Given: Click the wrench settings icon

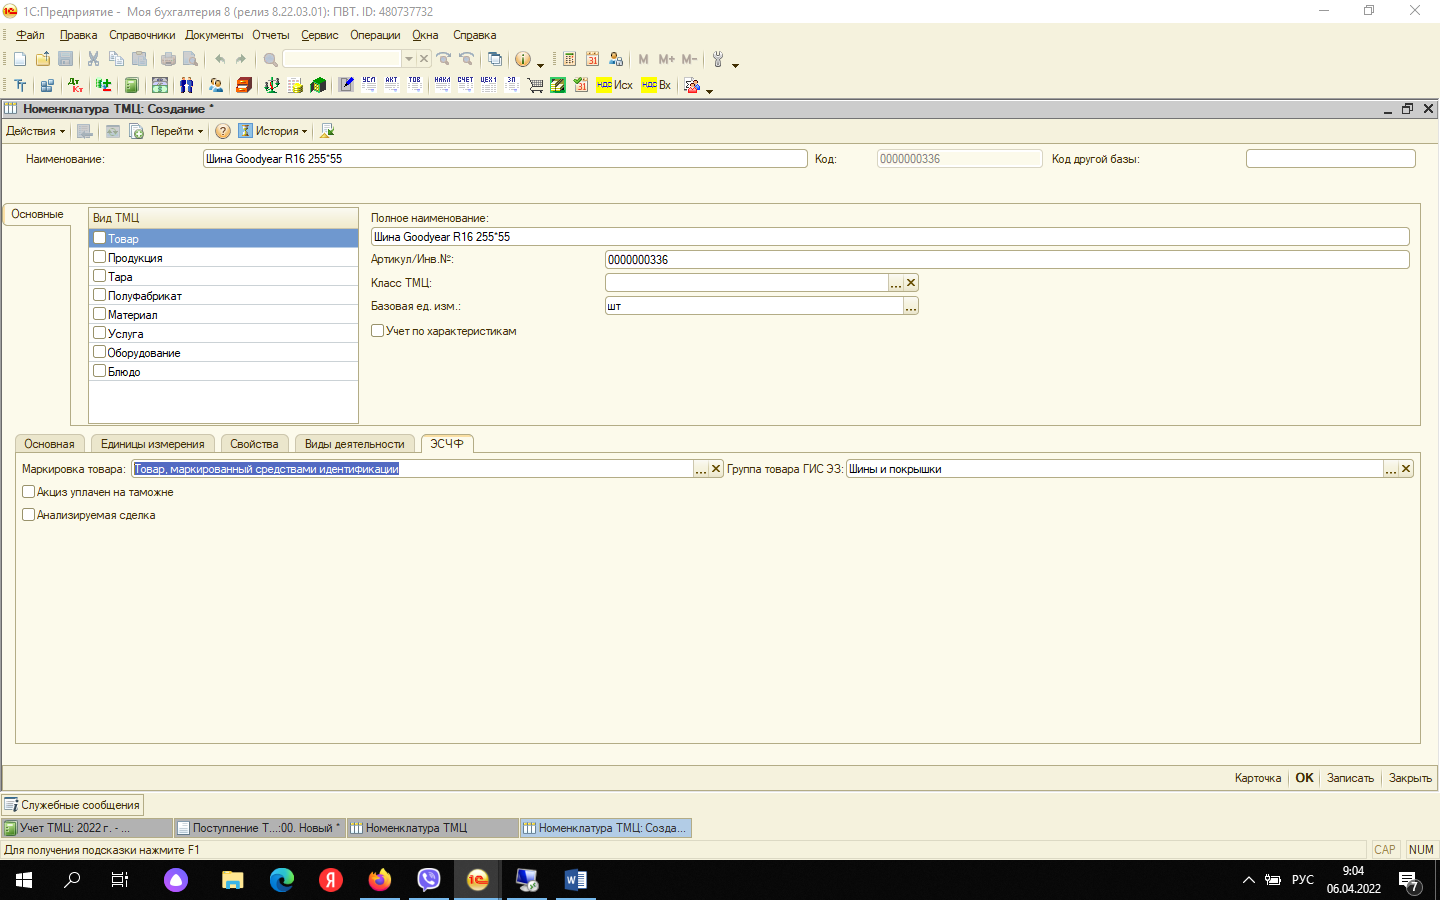Looking at the screenshot, I should [718, 59].
